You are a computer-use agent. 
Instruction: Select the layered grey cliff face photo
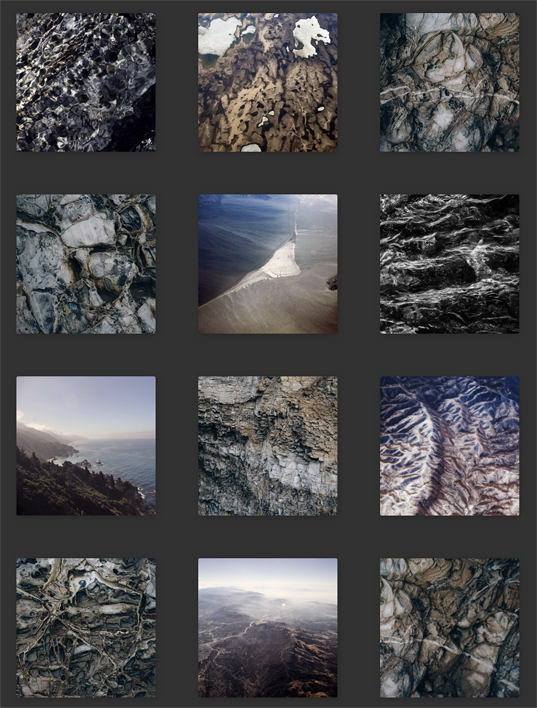(x=268, y=446)
